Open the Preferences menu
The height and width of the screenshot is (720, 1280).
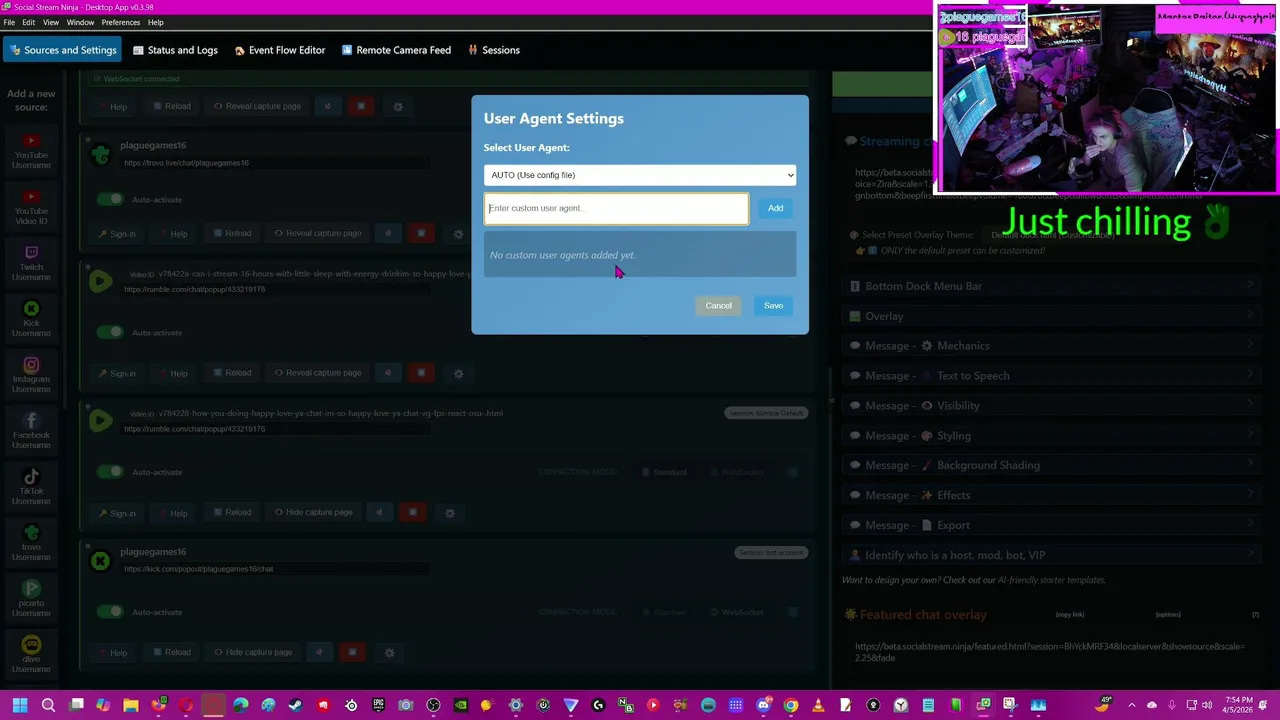120,22
